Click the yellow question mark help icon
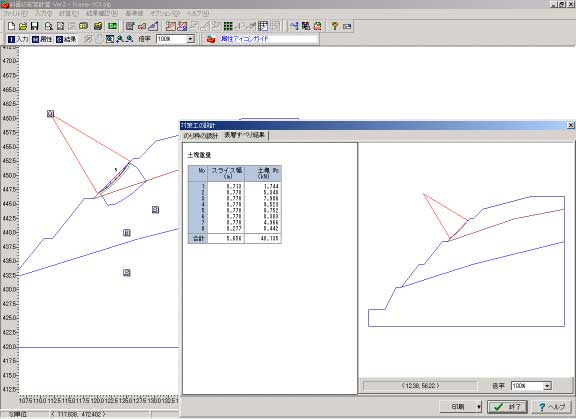 click(x=334, y=26)
